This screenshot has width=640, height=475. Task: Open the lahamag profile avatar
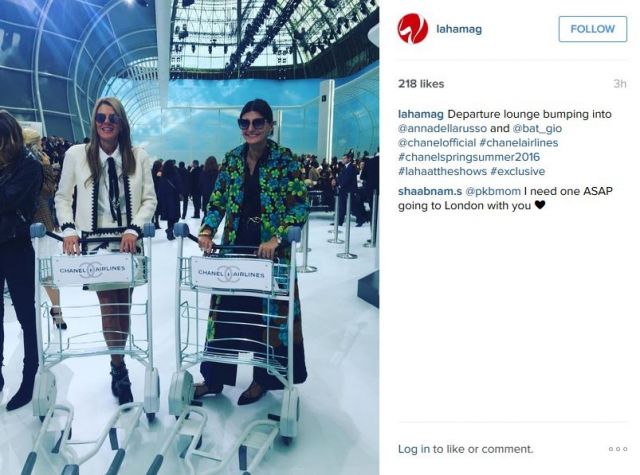pos(413,29)
